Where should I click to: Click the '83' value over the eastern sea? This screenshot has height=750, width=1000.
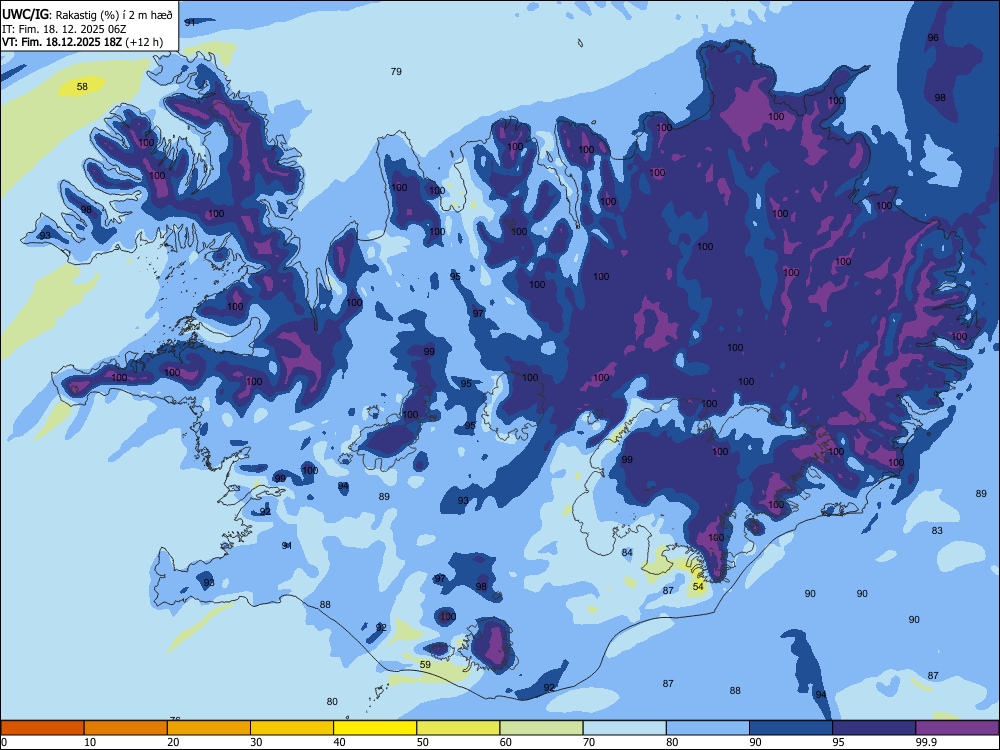(937, 531)
